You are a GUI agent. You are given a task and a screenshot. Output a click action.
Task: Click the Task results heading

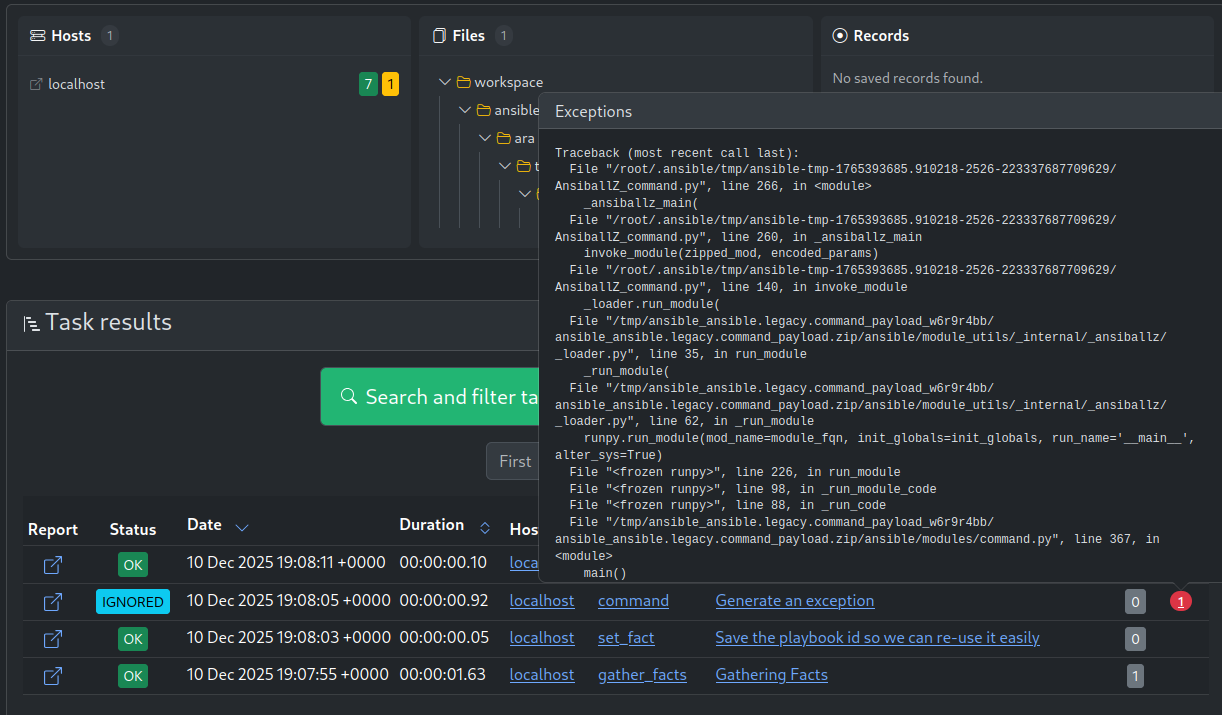108,322
